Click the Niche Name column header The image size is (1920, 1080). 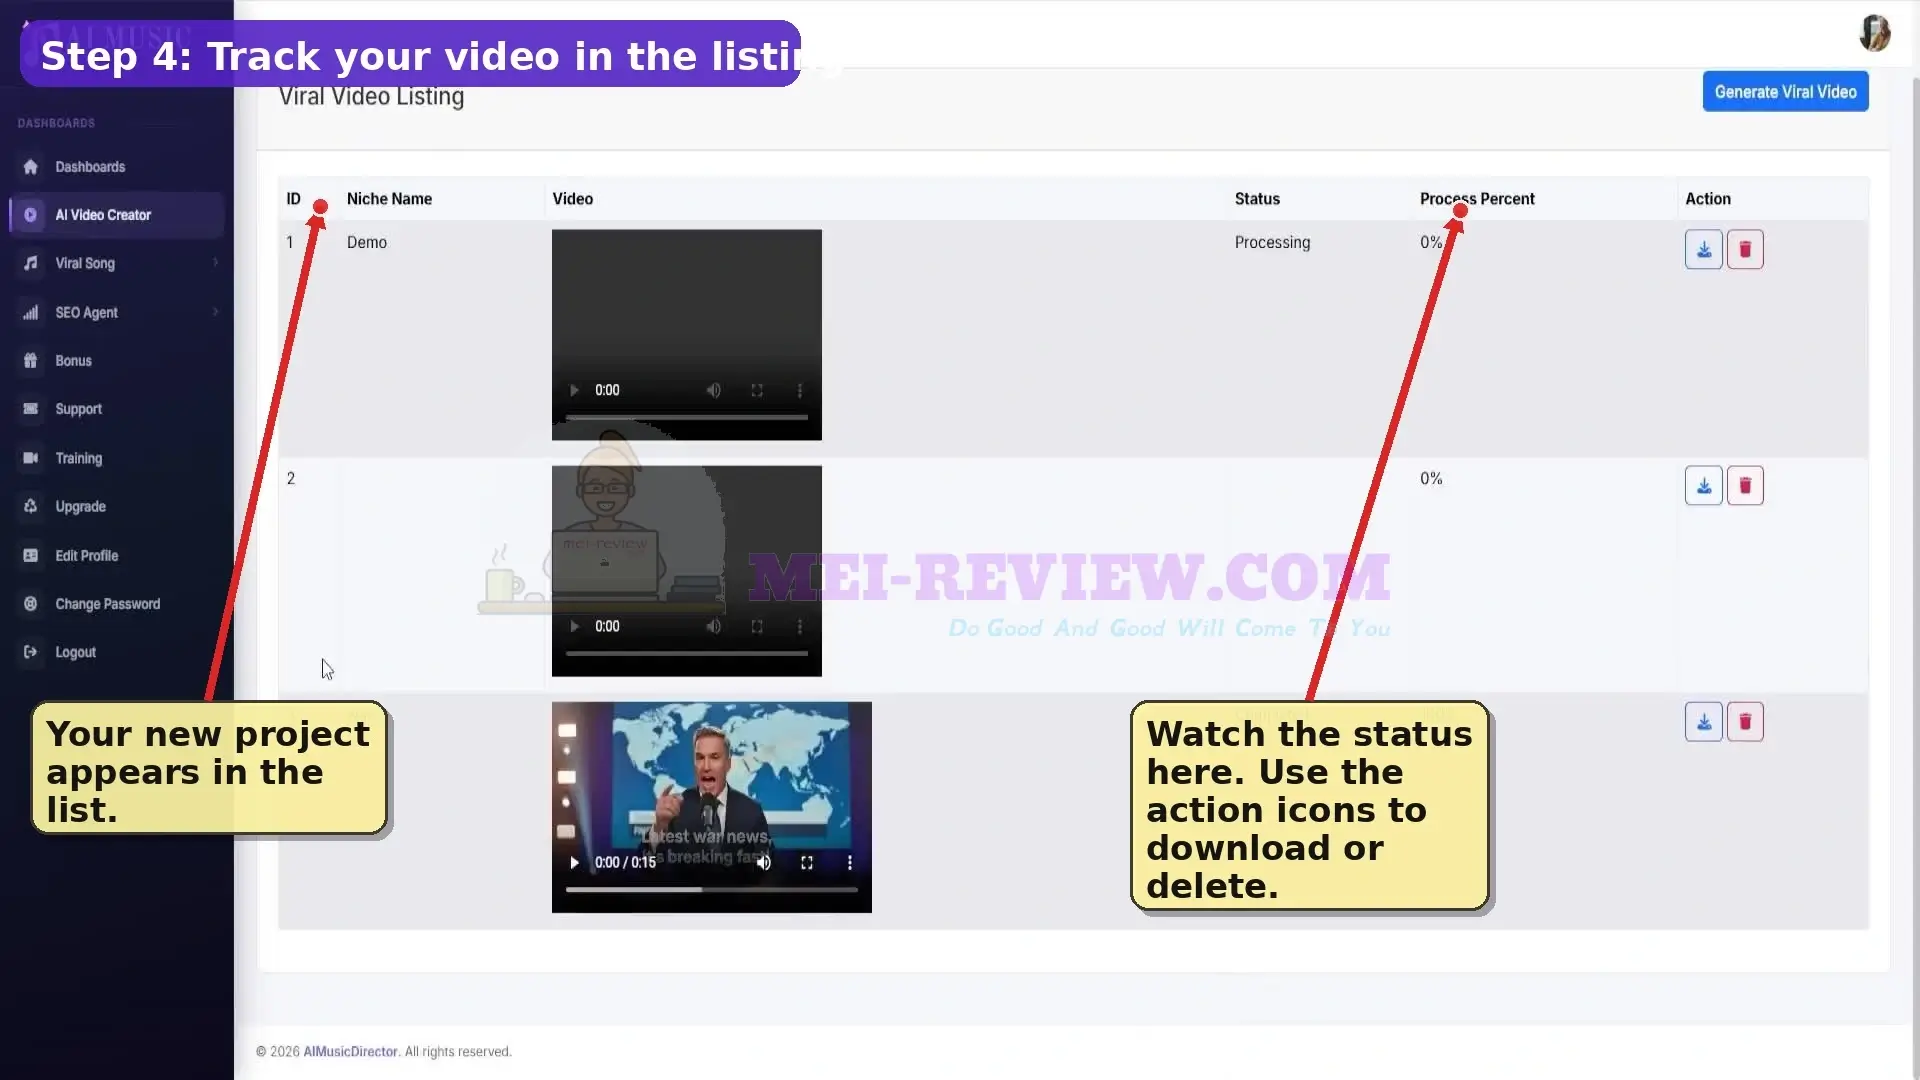tap(389, 199)
